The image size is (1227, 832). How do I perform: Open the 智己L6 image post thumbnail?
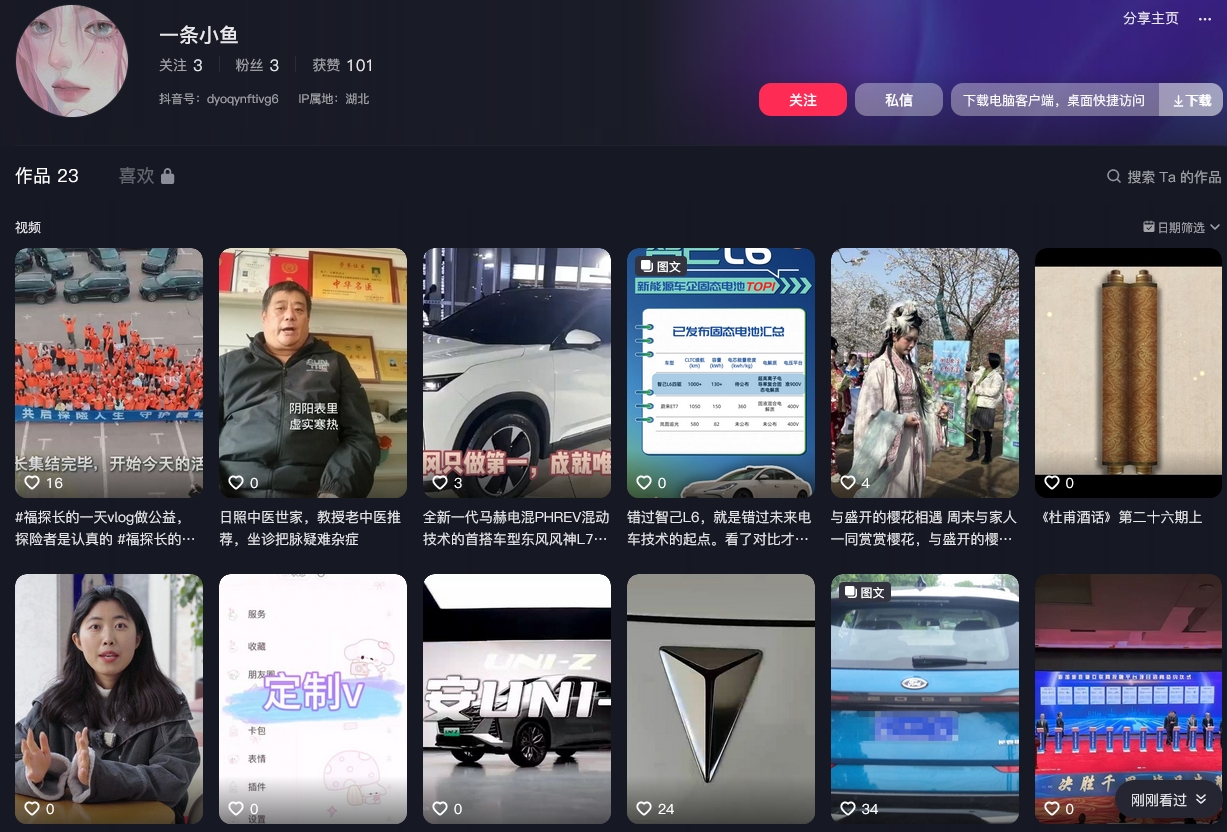(721, 373)
